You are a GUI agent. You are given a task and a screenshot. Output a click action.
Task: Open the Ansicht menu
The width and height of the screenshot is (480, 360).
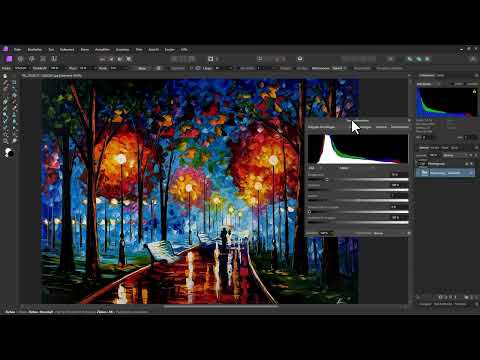pyautogui.click(x=154, y=50)
